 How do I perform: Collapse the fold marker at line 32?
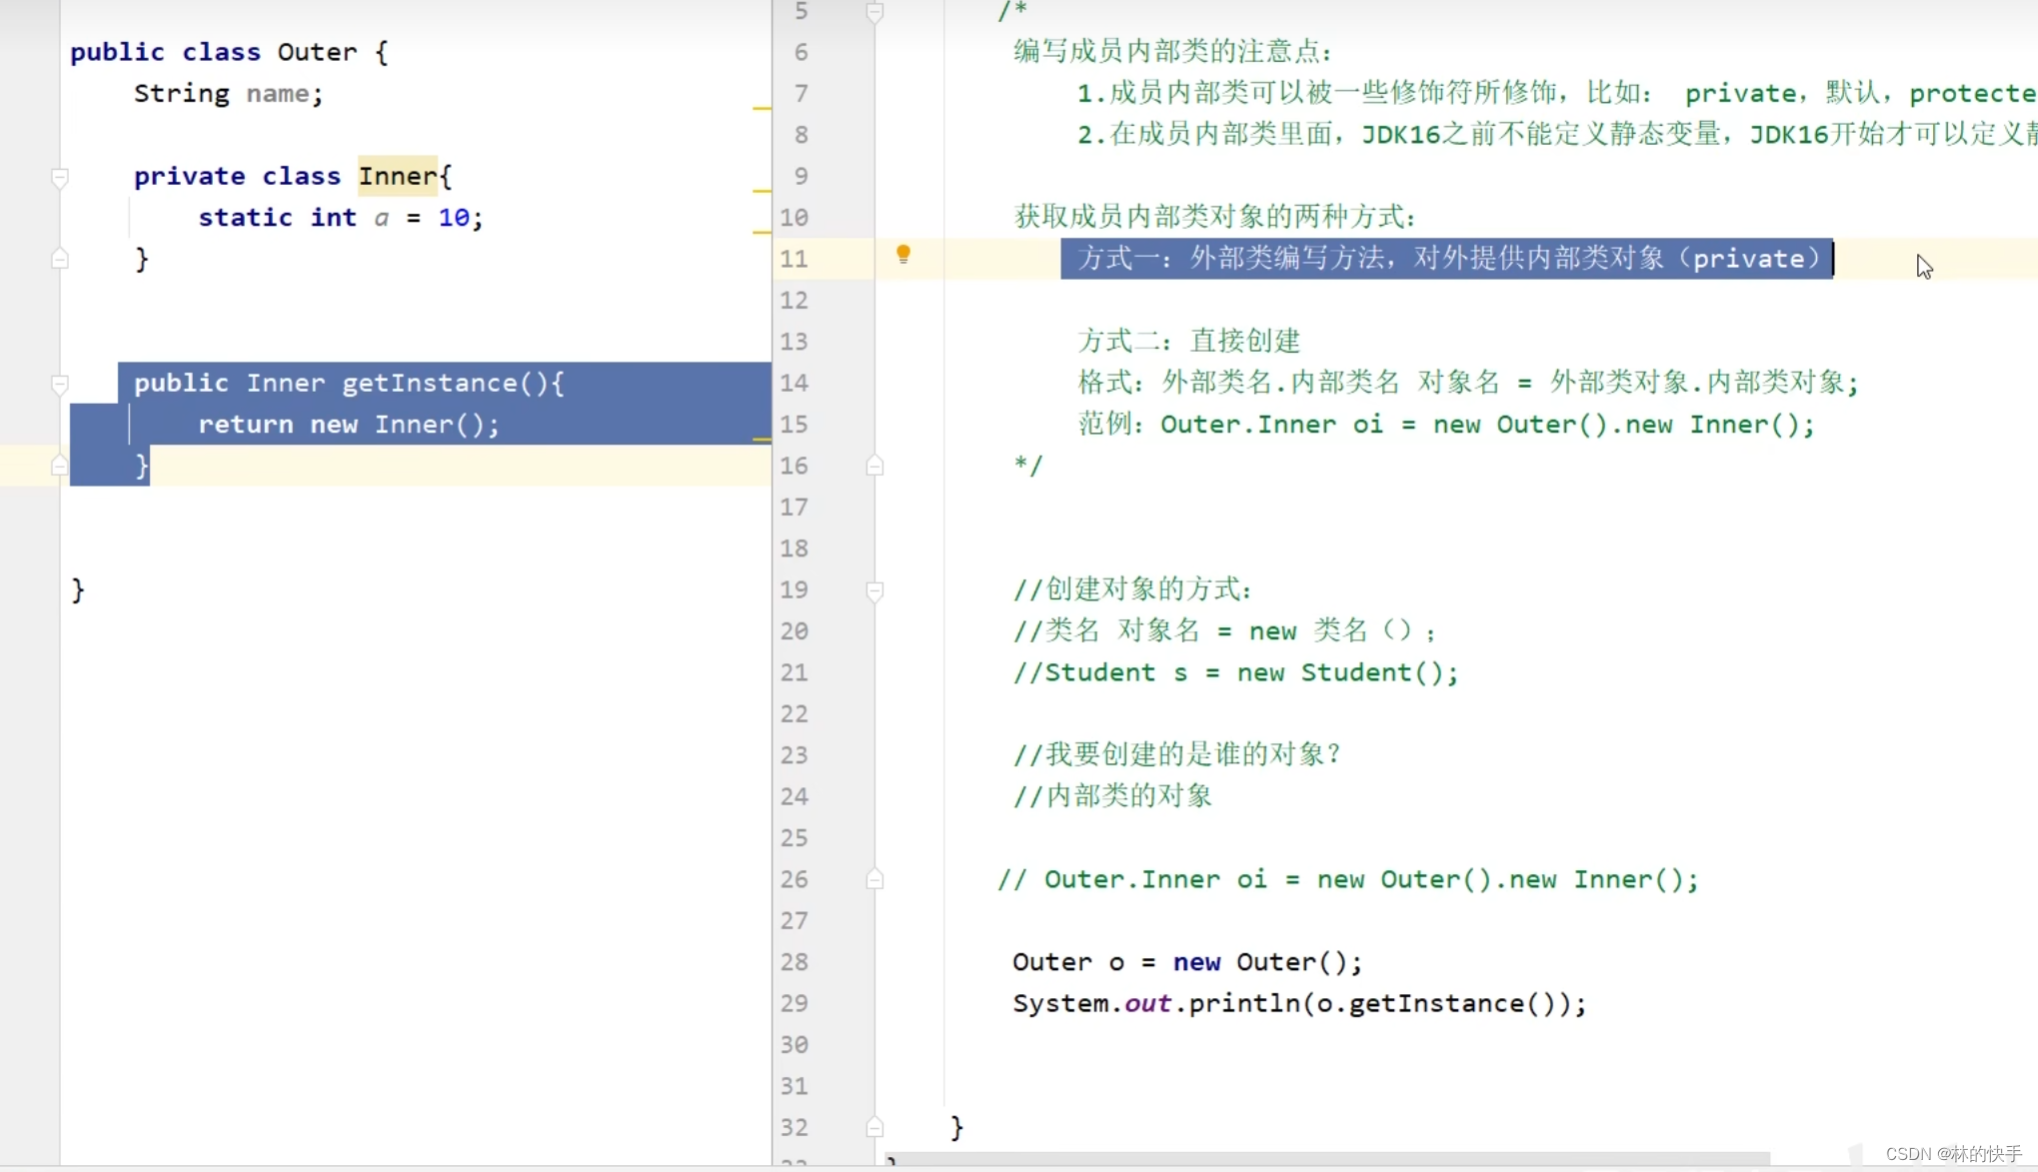(x=875, y=1128)
